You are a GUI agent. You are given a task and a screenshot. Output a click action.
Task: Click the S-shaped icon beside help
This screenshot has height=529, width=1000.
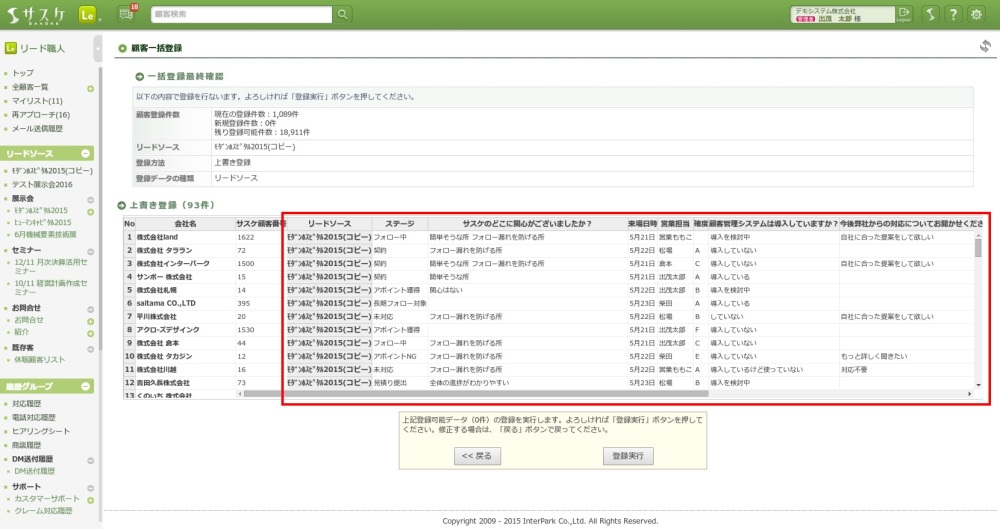(x=929, y=14)
